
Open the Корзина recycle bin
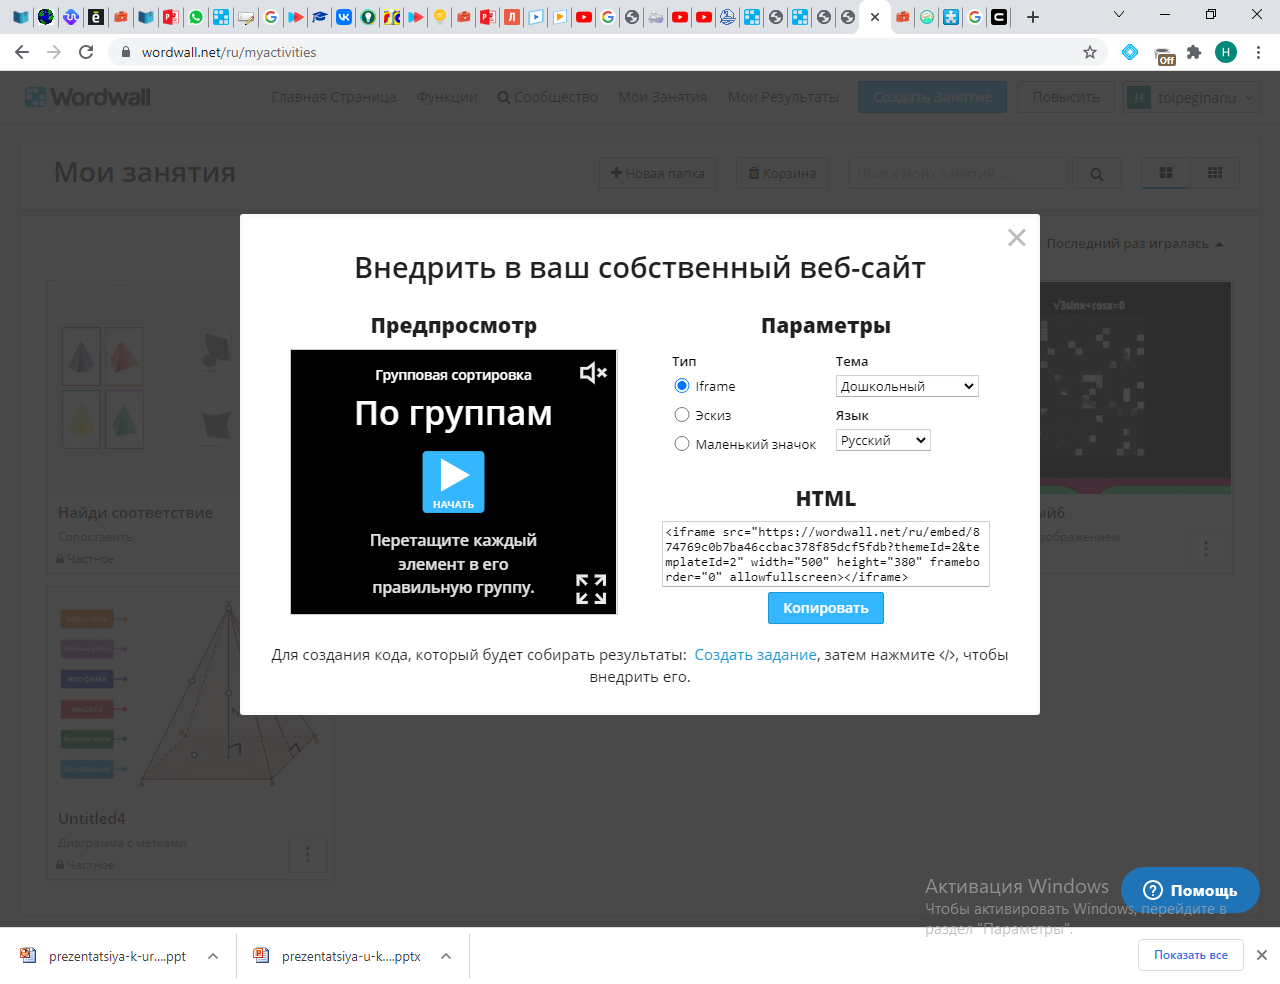point(782,173)
